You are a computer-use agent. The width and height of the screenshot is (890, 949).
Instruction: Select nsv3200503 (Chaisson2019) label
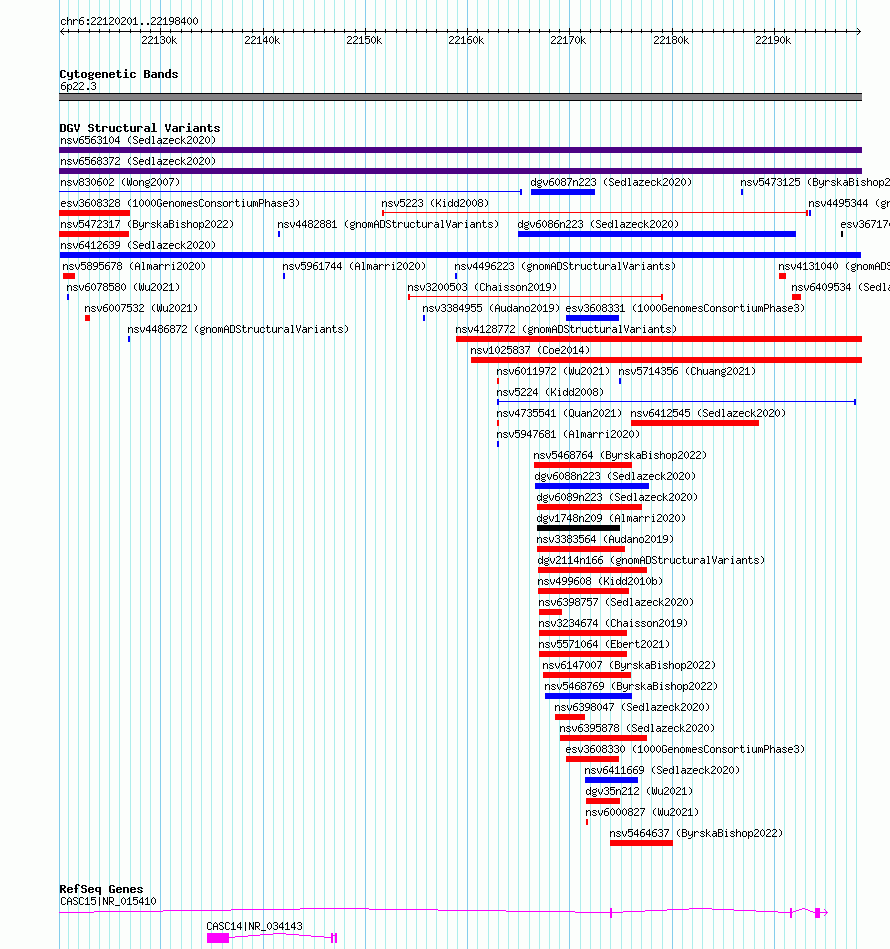coord(482,287)
